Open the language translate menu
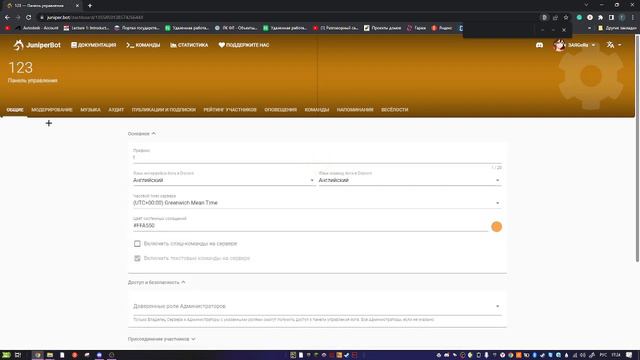This screenshot has width=640, height=360. (613, 45)
